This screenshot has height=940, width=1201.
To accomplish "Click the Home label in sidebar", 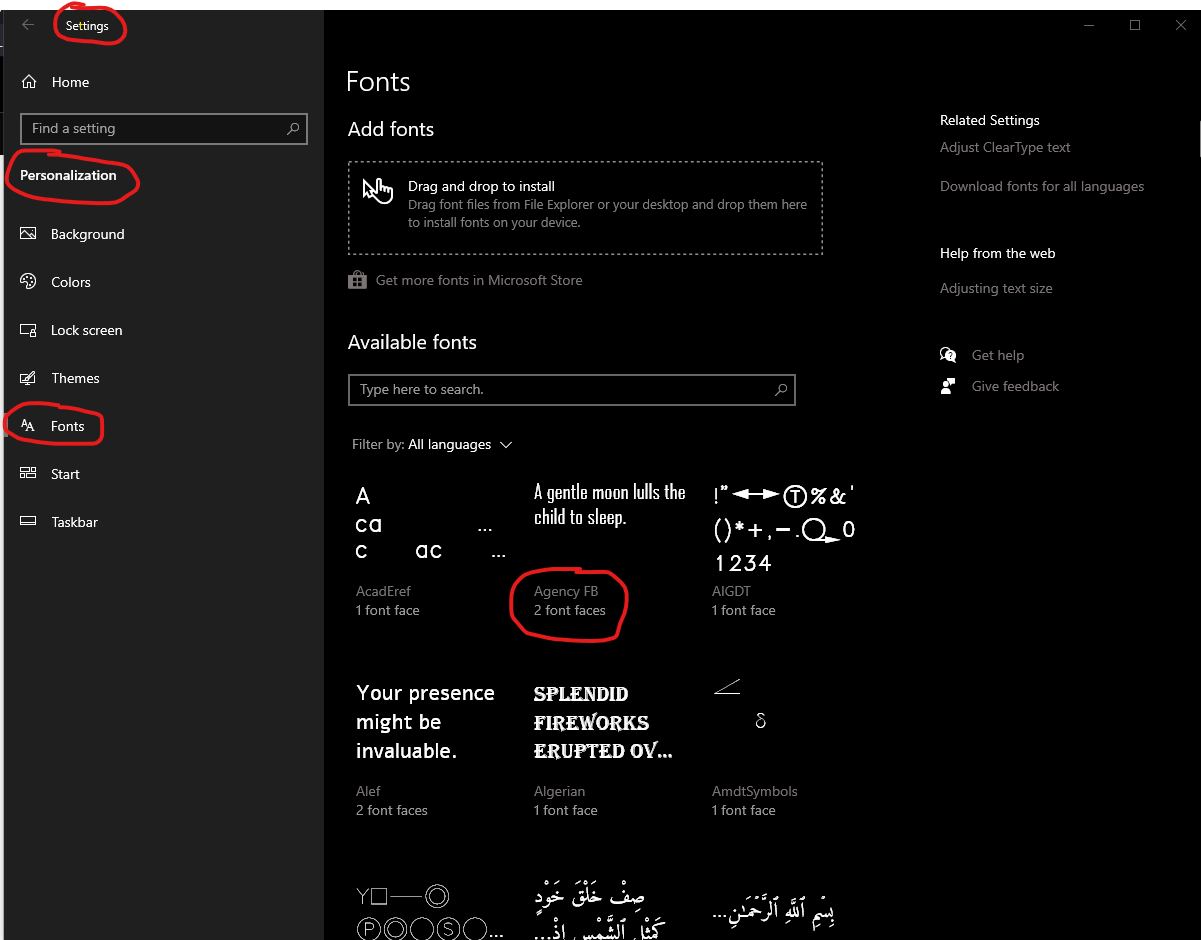I will click(70, 82).
